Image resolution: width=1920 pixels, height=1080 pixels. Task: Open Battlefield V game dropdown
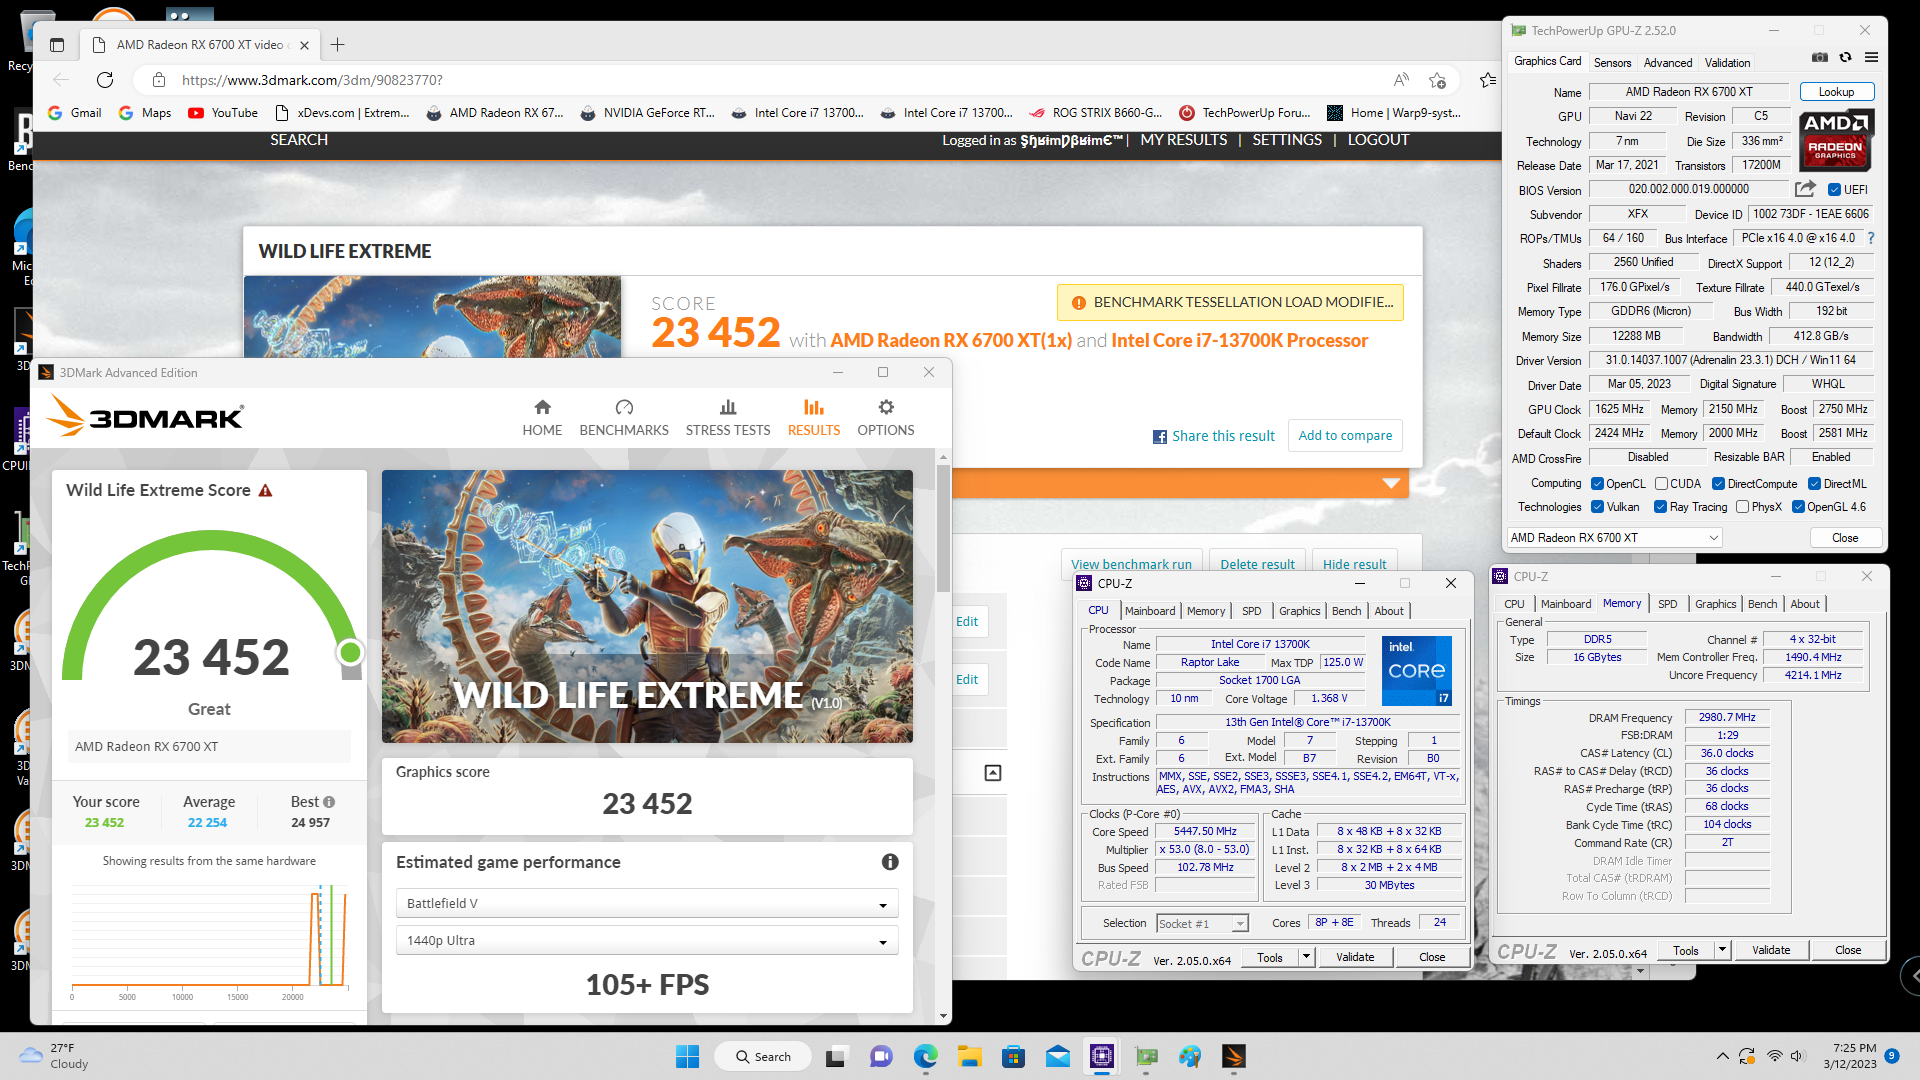647,903
